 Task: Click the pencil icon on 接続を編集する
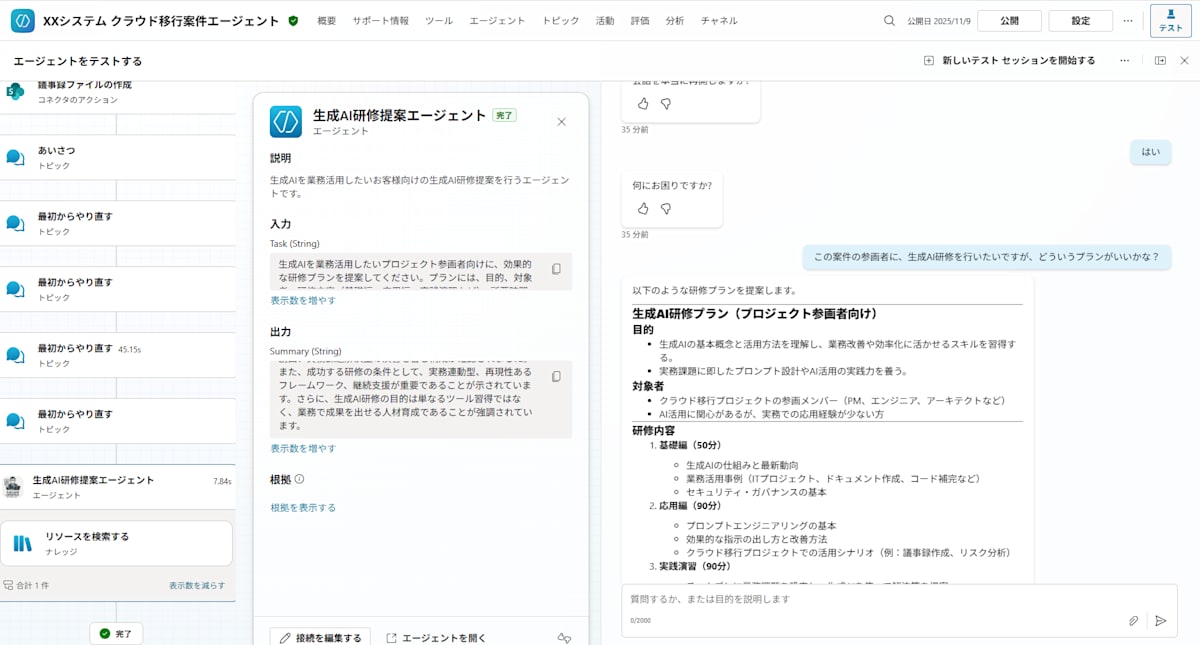pos(285,638)
